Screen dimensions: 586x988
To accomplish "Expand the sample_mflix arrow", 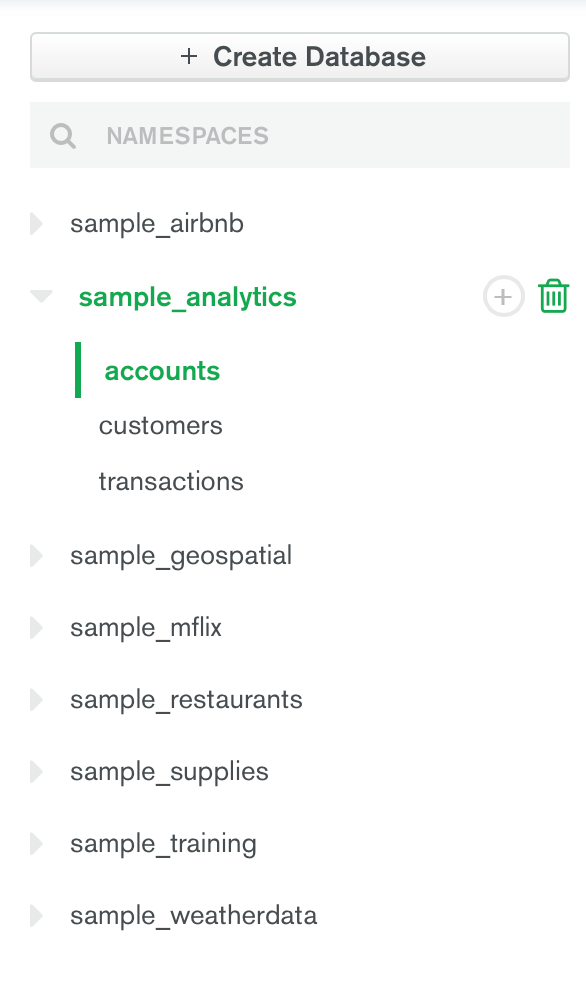I will (x=37, y=628).
